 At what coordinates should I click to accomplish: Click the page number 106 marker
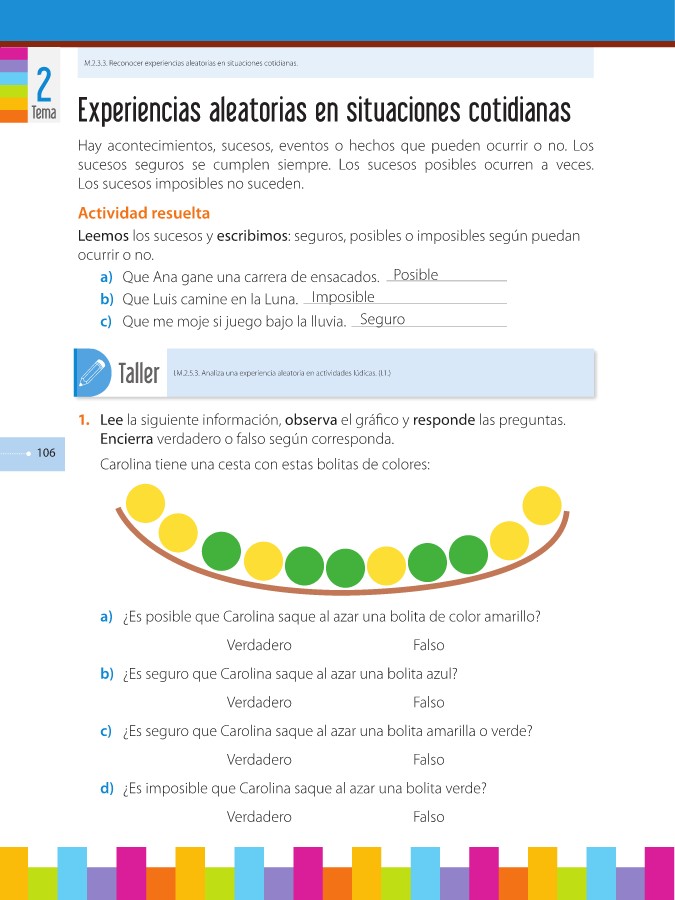pyautogui.click(x=46, y=454)
